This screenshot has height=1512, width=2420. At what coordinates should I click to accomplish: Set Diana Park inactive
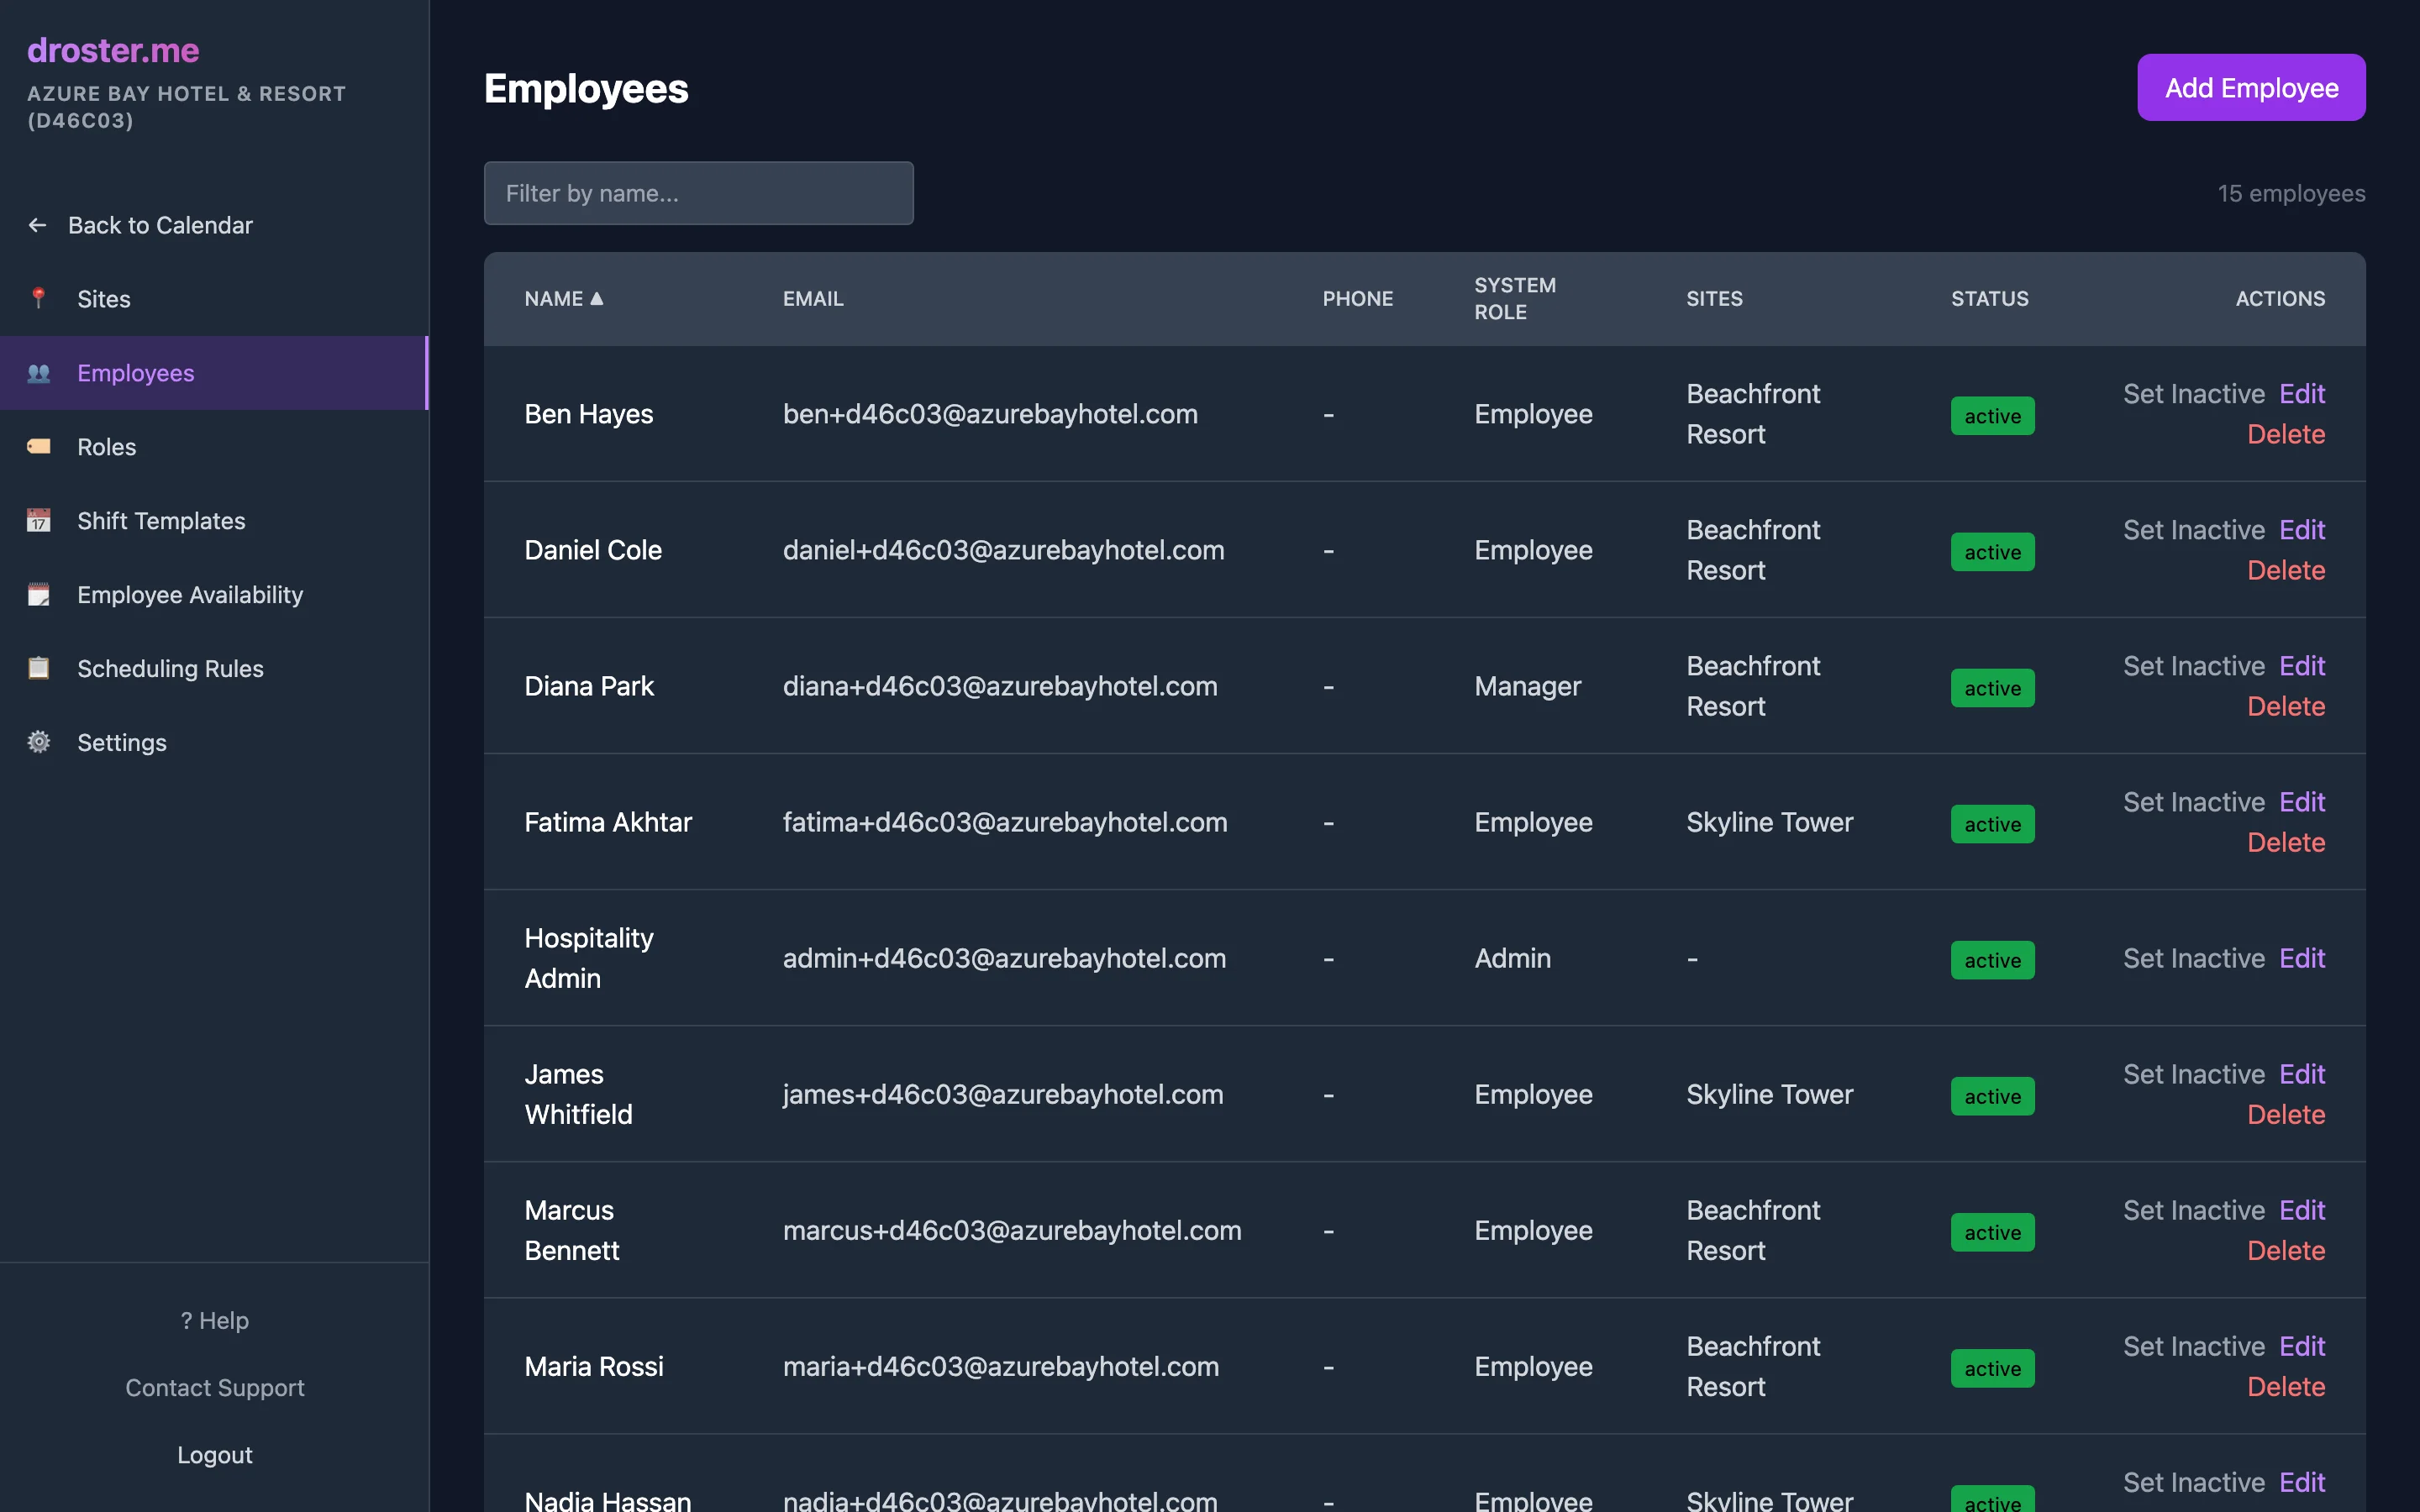tap(2193, 666)
